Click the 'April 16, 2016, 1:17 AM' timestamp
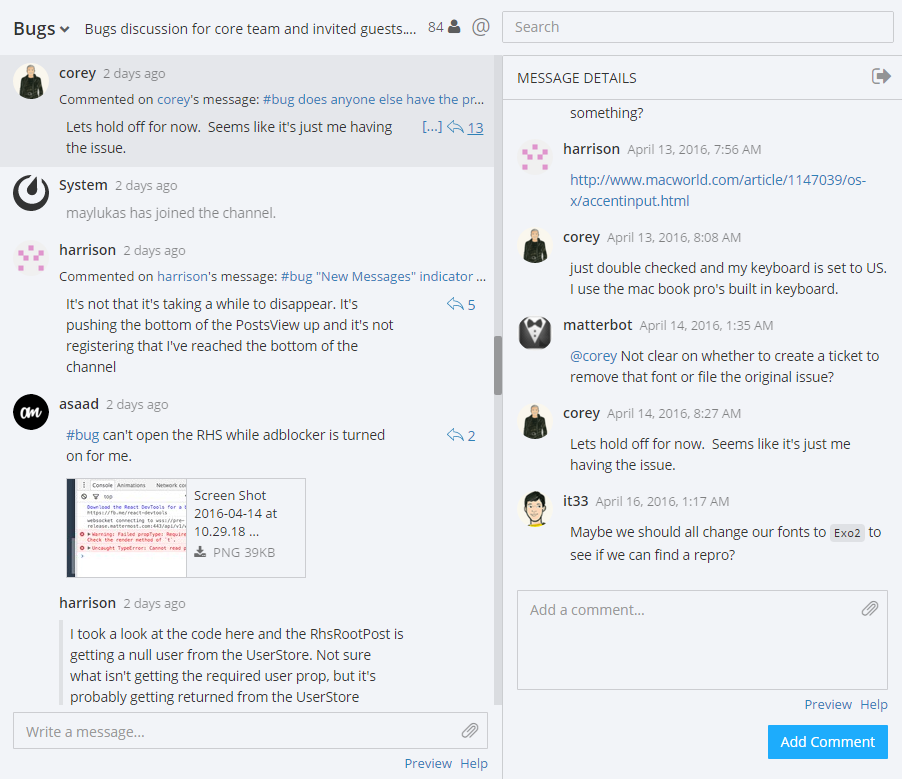 click(x=662, y=502)
